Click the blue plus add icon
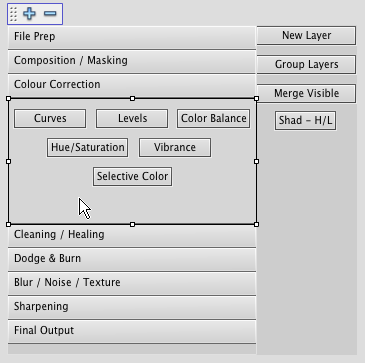Viewport: 365px width, 363px height. point(29,14)
